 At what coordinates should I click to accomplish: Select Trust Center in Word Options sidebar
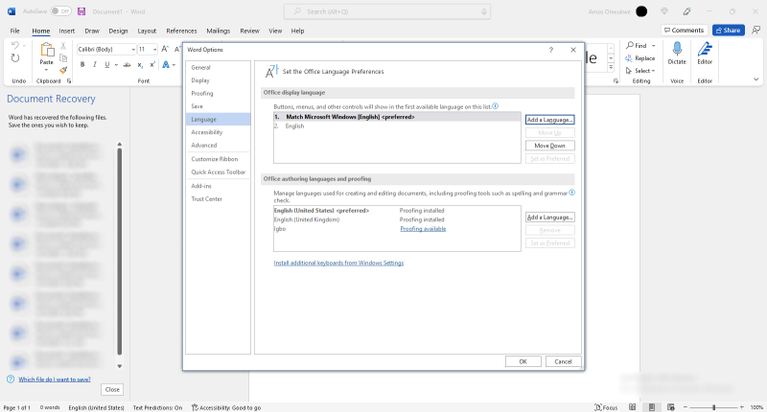218,199
